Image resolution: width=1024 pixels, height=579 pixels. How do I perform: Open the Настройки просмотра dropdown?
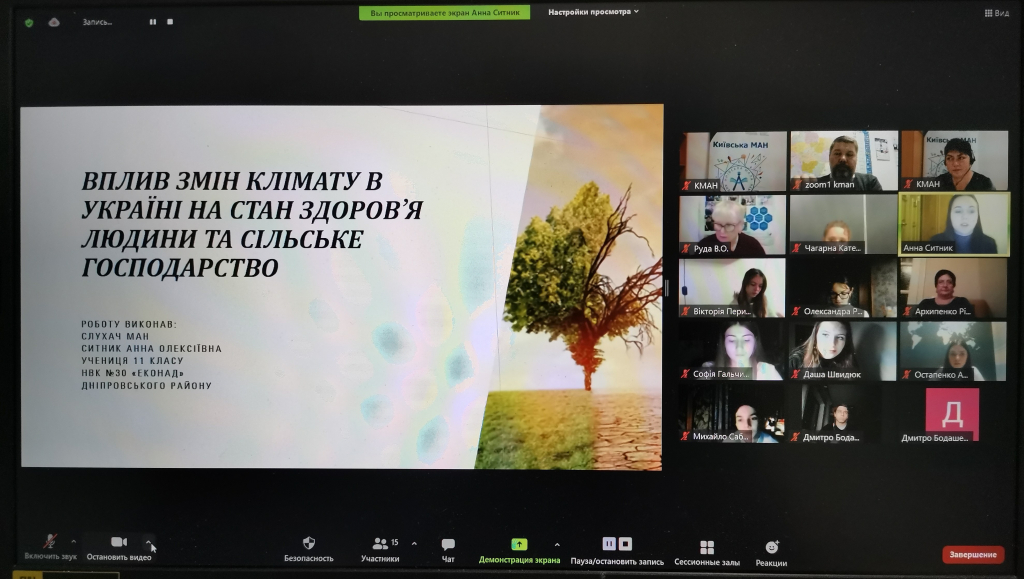593,12
